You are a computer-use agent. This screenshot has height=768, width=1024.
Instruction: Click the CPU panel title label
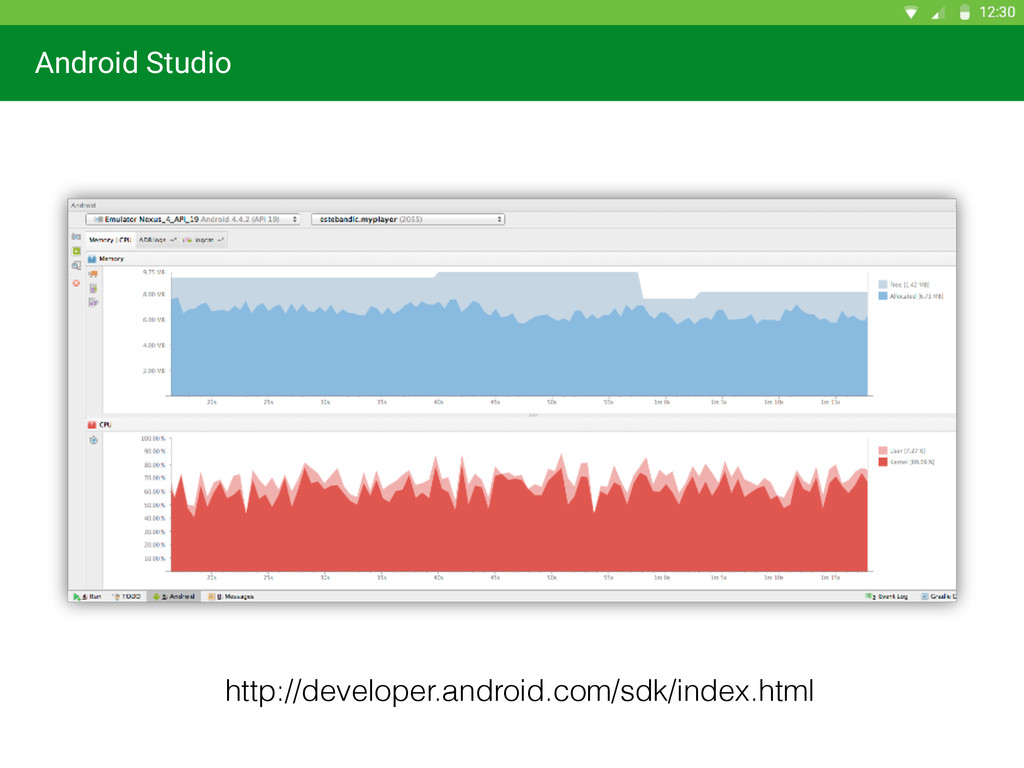[105, 424]
